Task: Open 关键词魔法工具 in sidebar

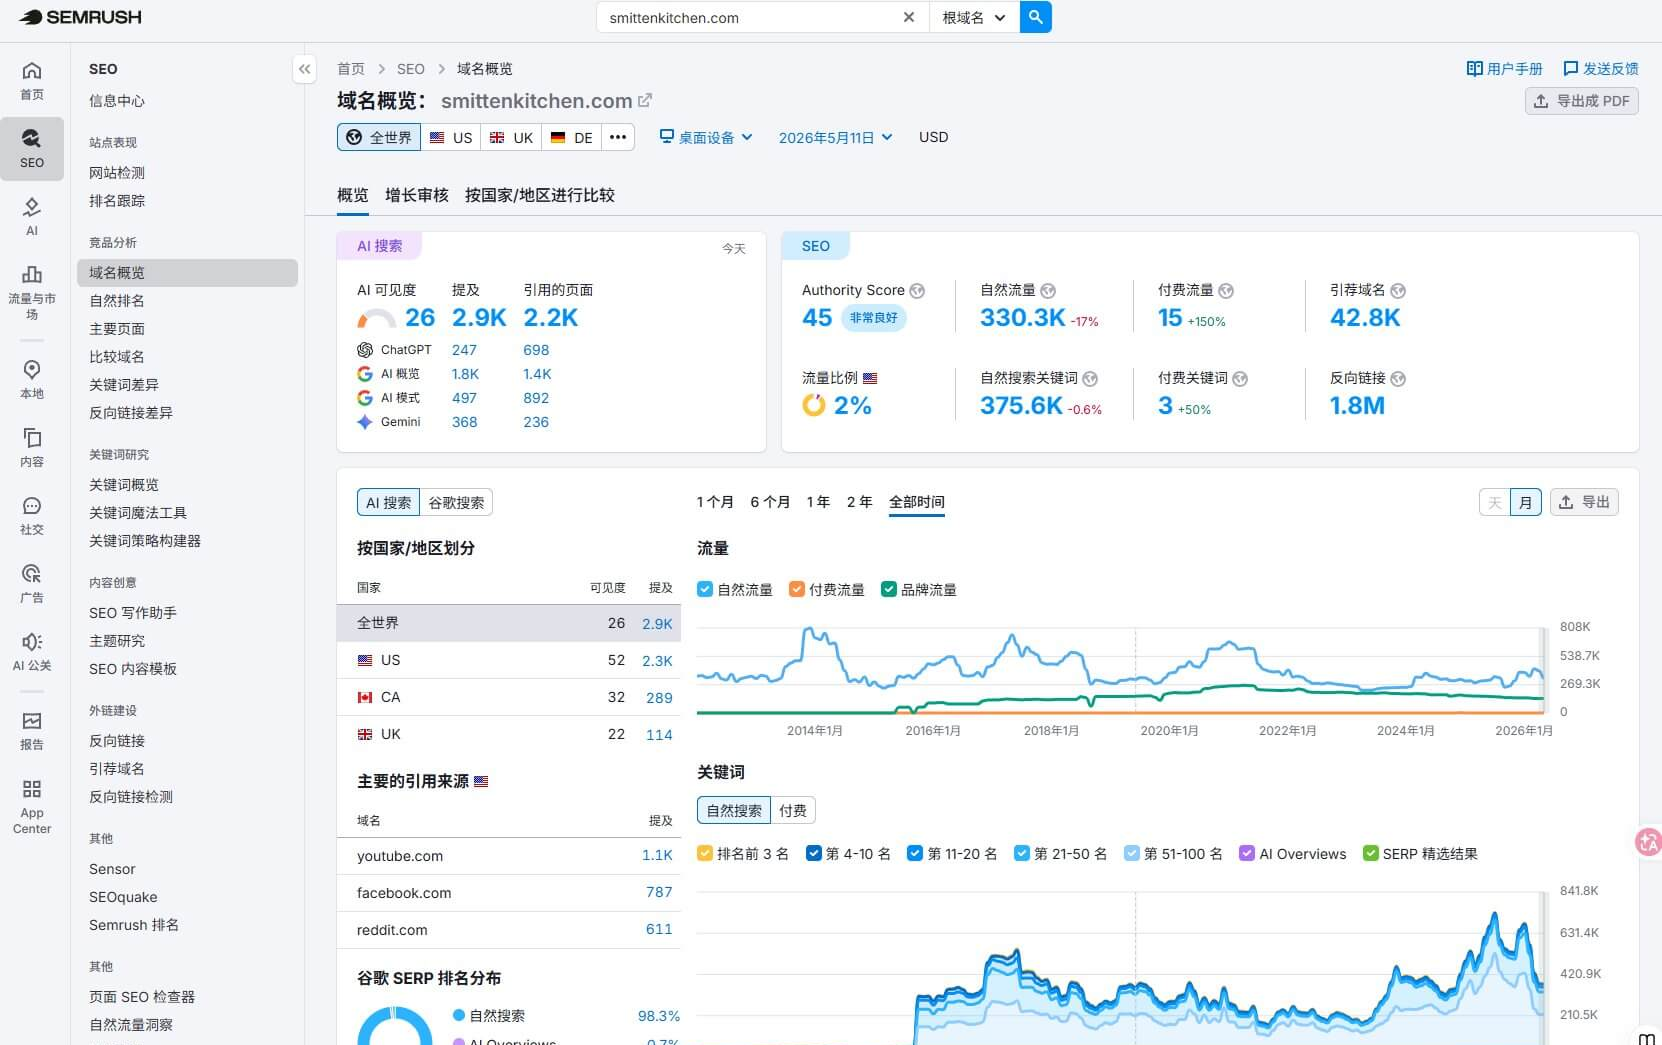Action: point(138,513)
